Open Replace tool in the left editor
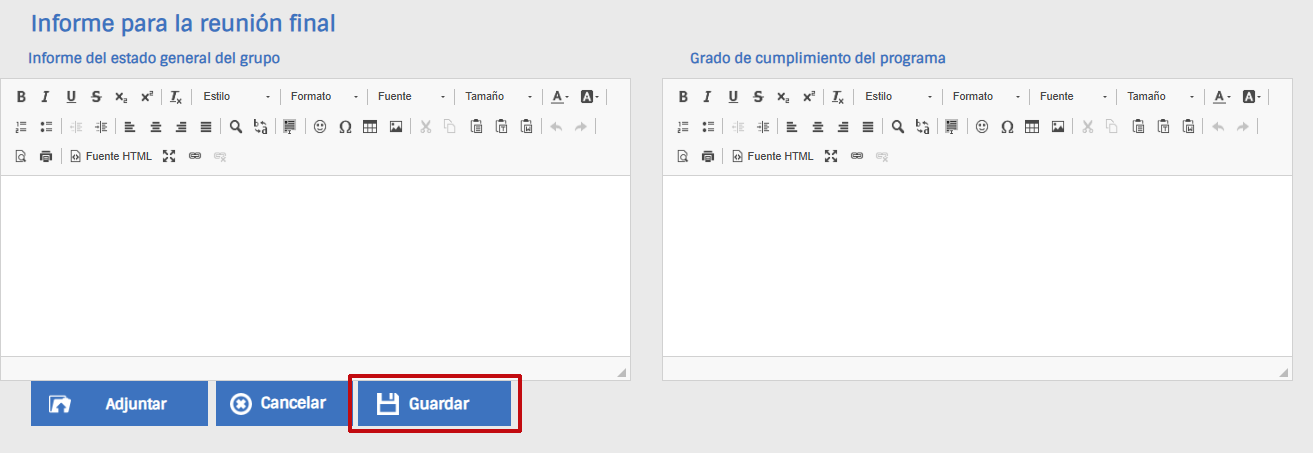 point(260,127)
